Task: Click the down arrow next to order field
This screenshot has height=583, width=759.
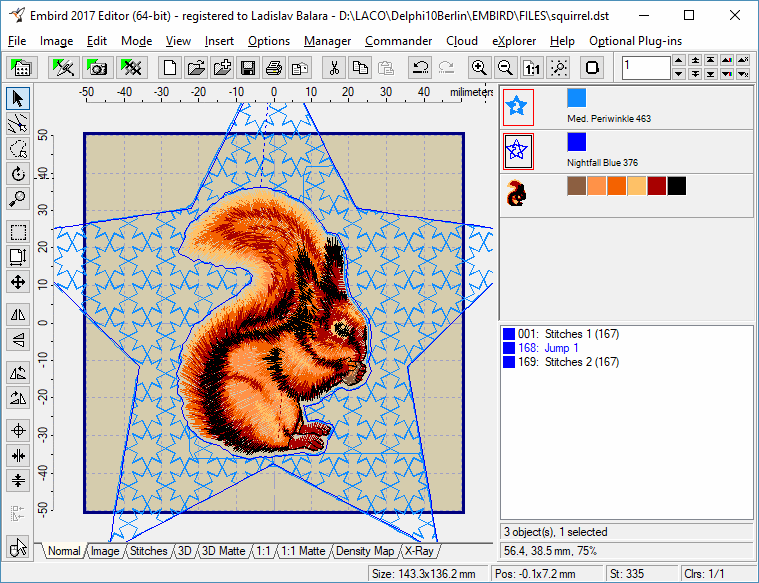Action: [x=679, y=74]
